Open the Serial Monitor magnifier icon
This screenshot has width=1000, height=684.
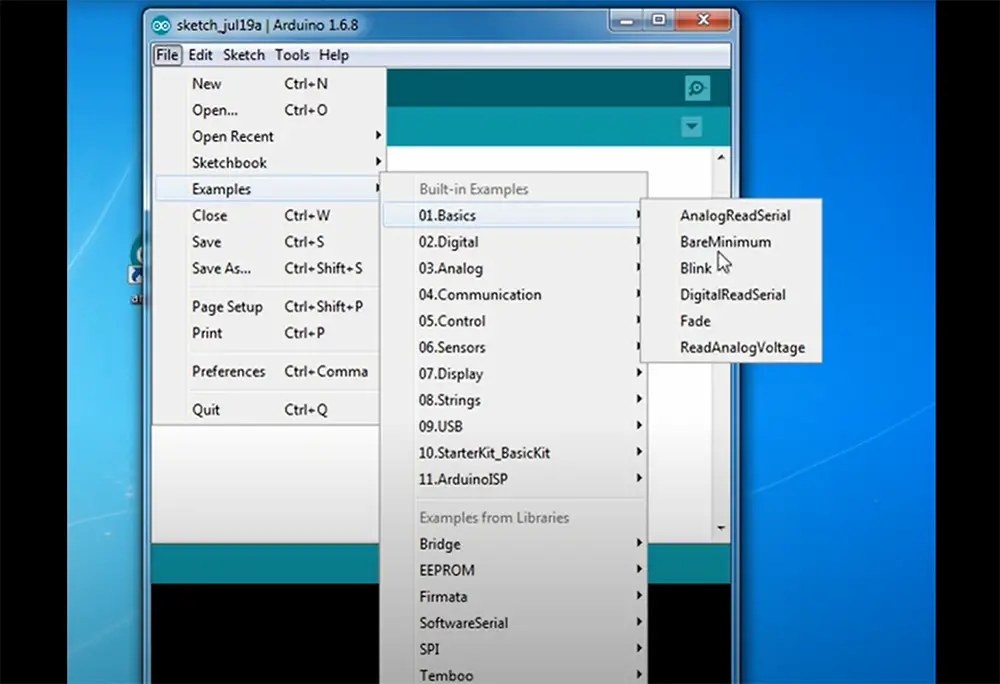click(697, 88)
